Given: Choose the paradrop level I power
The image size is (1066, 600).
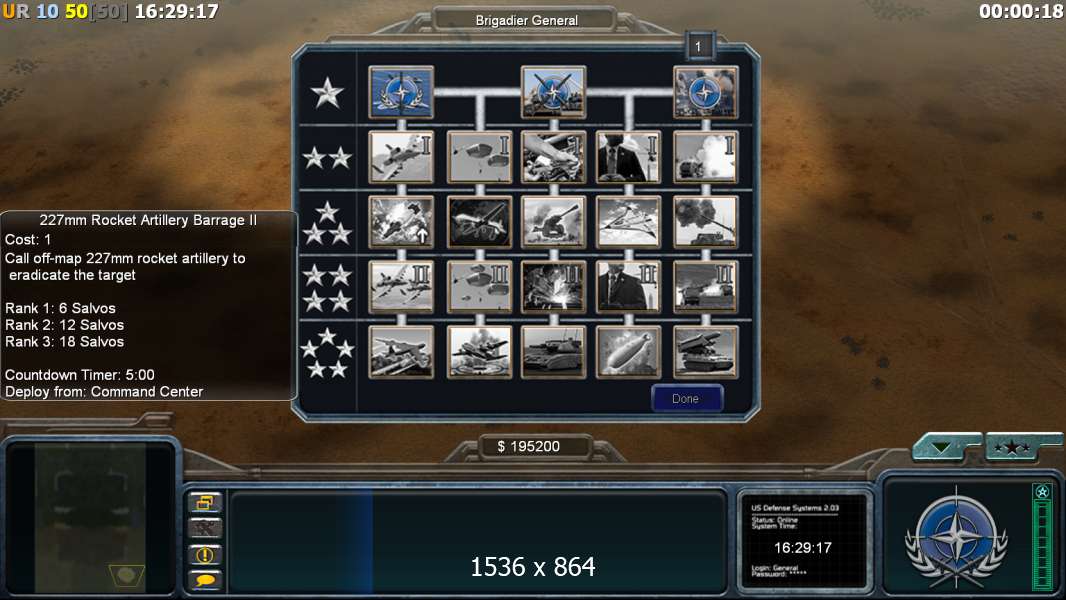Looking at the screenshot, I should click(x=480, y=158).
